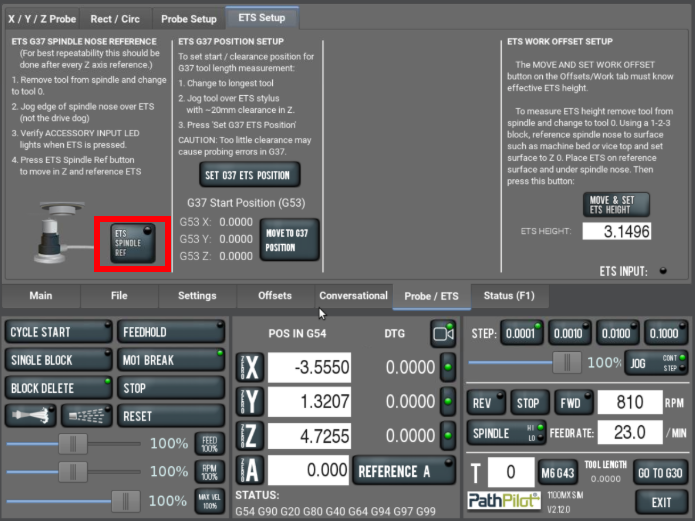
Task: Open the Offsets tab
Action: pos(275,296)
